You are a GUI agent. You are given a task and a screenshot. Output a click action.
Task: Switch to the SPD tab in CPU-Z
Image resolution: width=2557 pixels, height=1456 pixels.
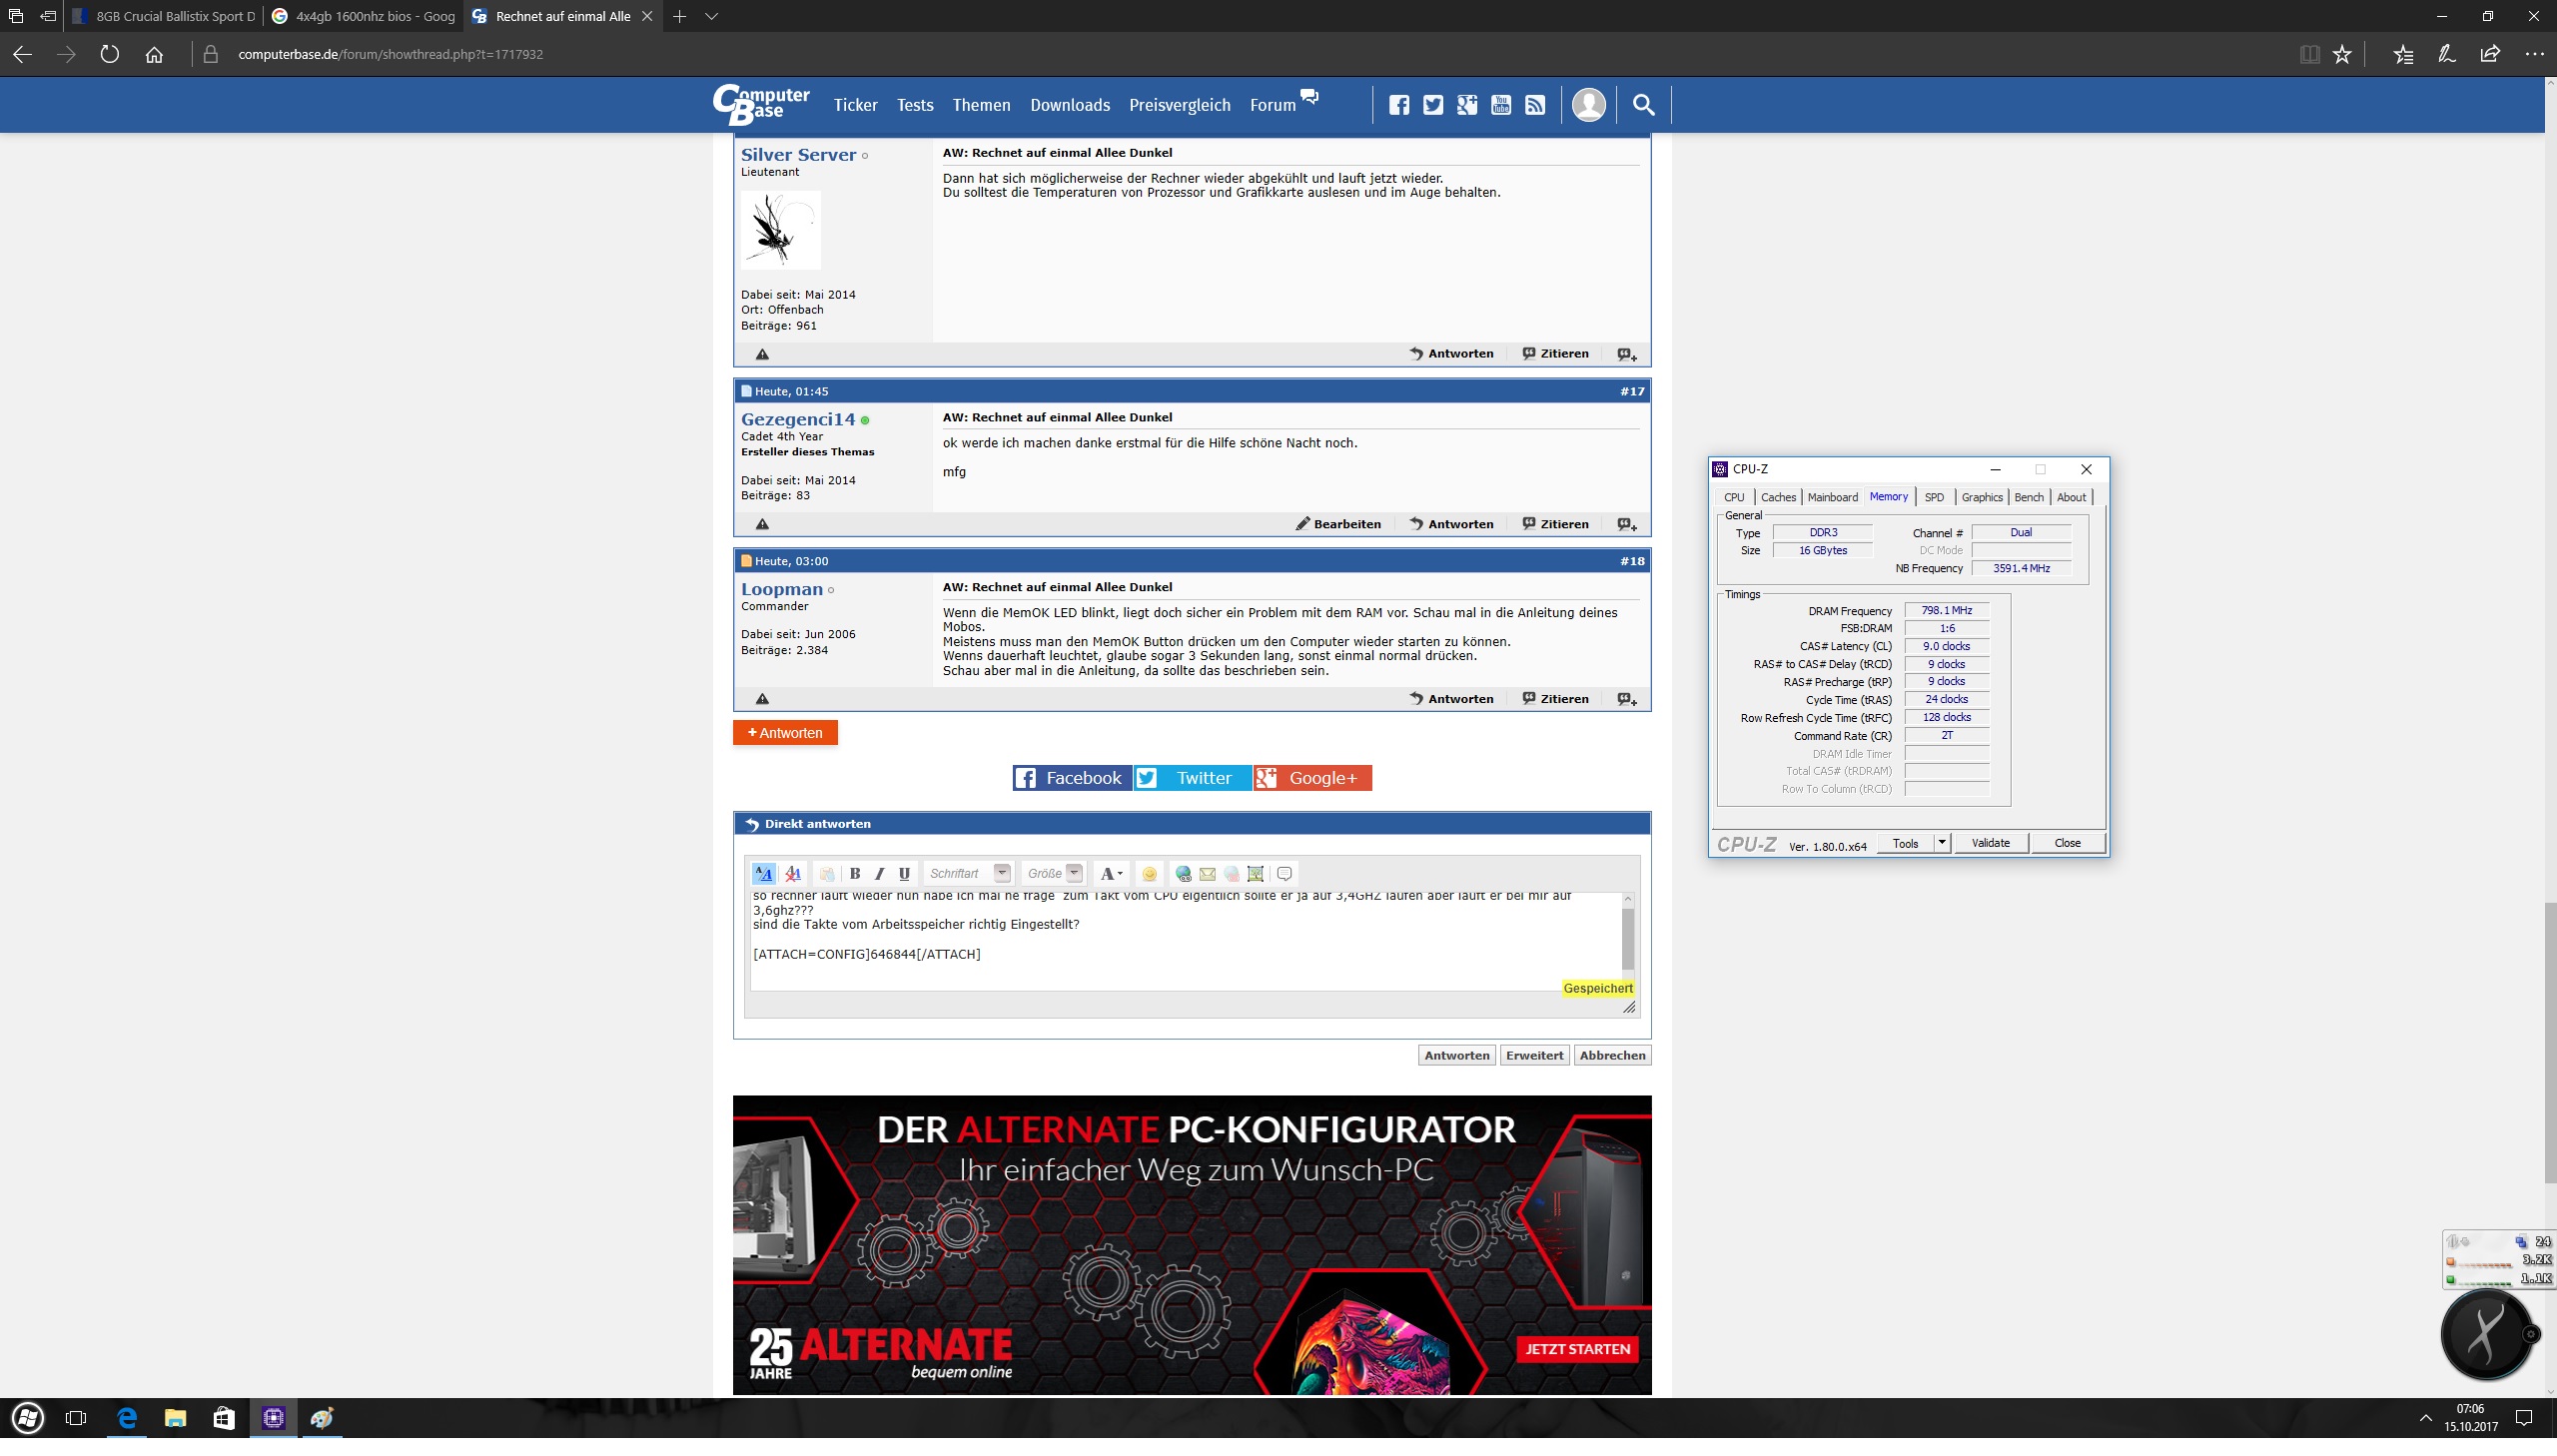[x=1934, y=497]
